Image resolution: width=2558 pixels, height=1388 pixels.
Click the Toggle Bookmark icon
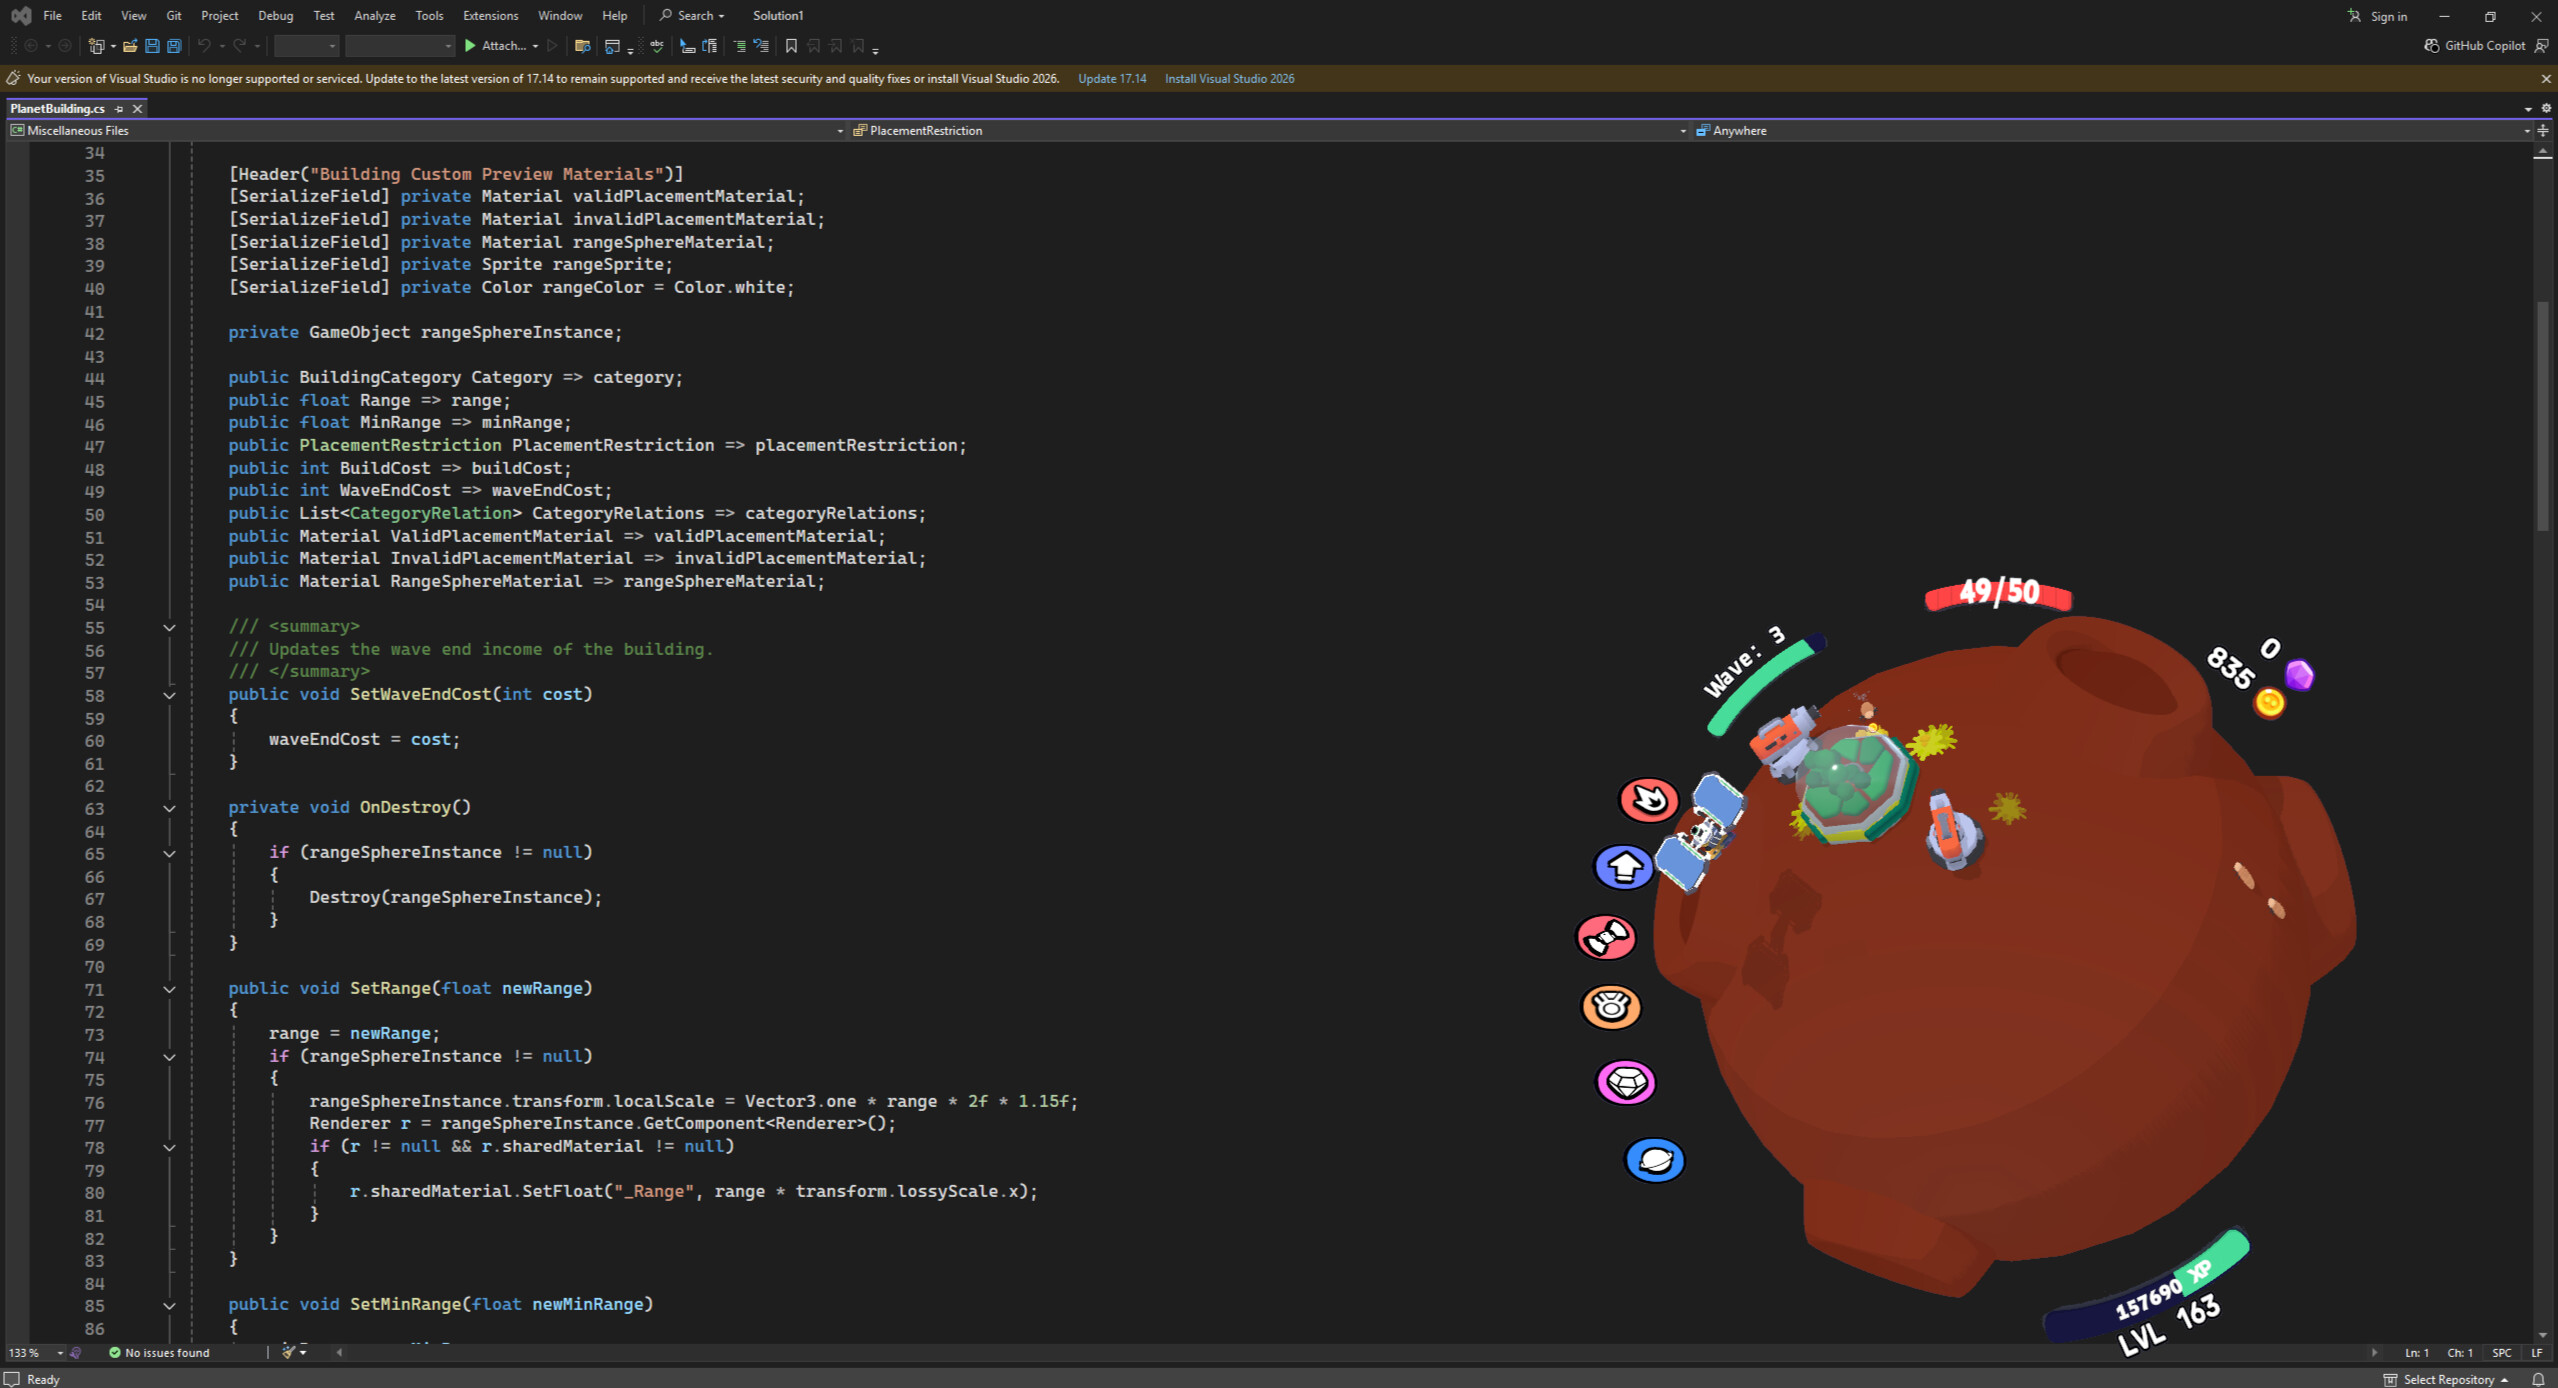coord(791,46)
